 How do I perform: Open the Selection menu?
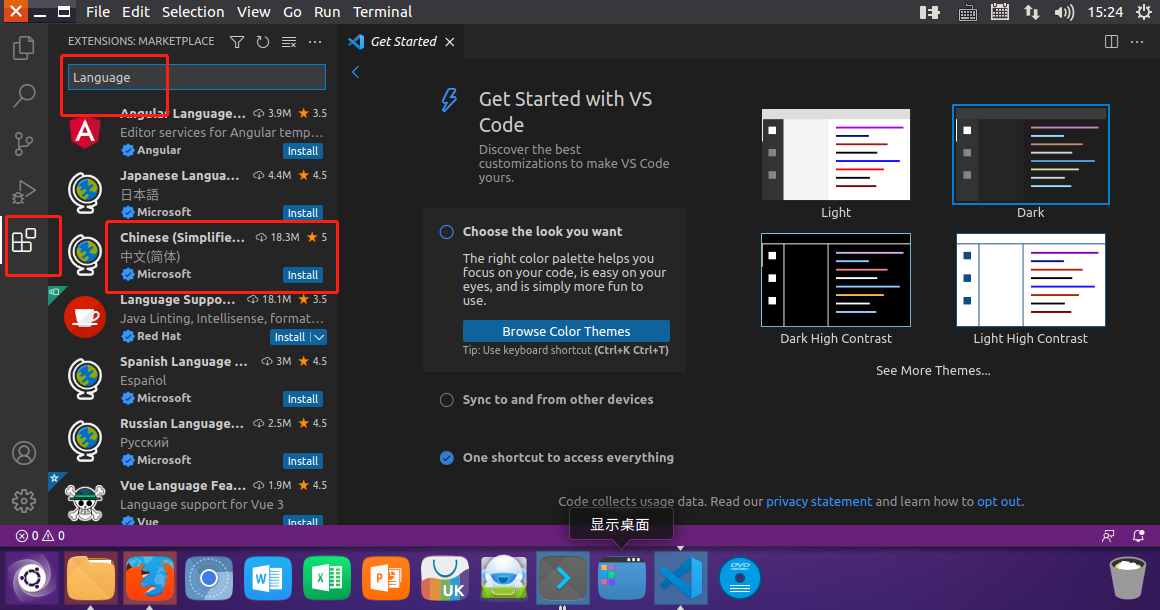(x=192, y=12)
